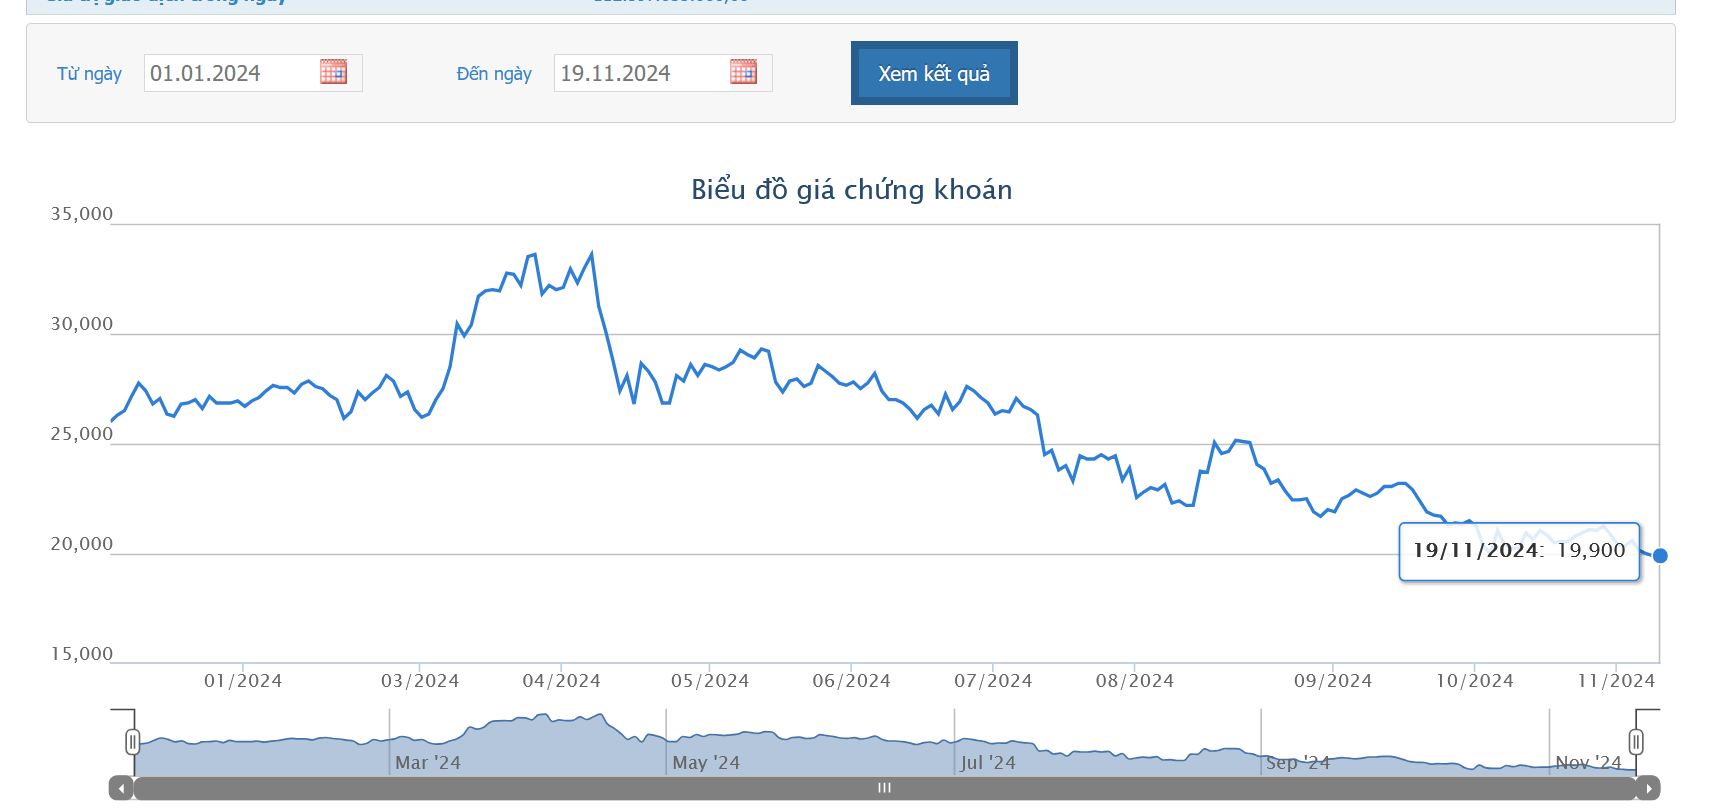Click the Mar '24 label in the navigator
The height and width of the screenshot is (810, 1726).
[x=428, y=763]
